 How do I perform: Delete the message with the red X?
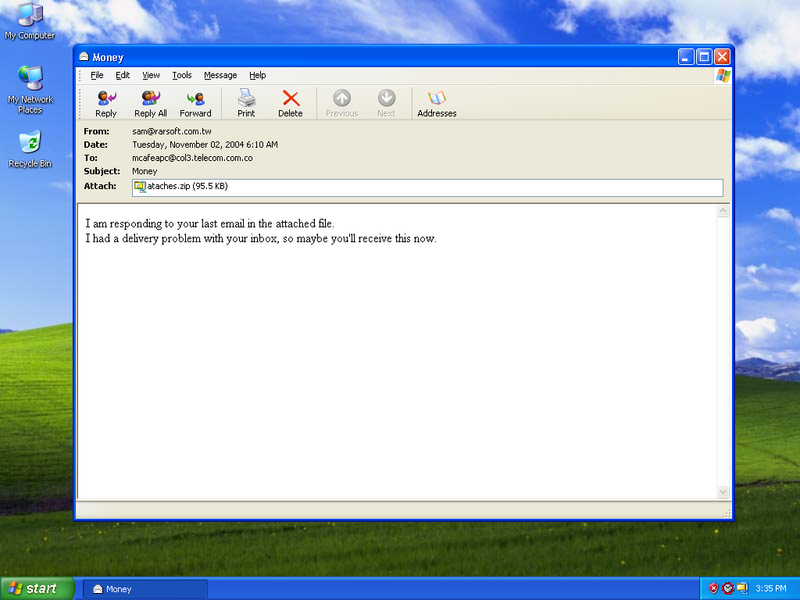(x=290, y=104)
